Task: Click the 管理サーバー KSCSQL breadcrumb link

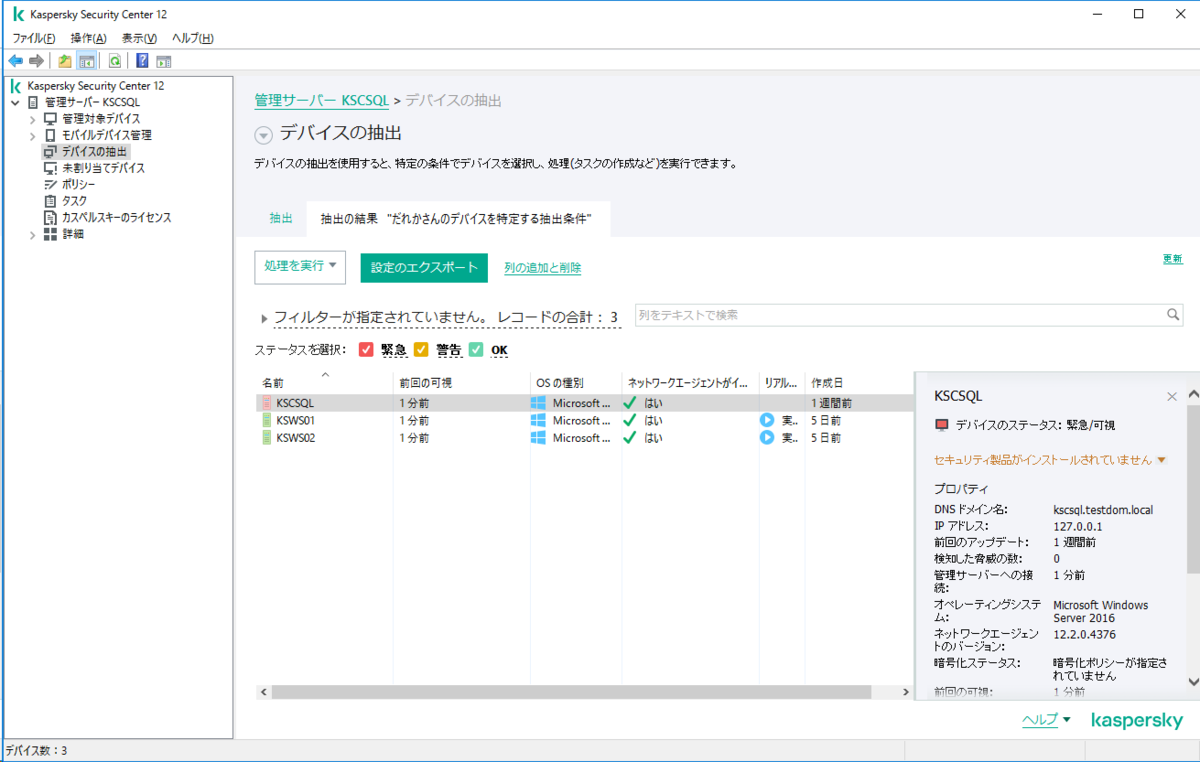Action: 321,100
